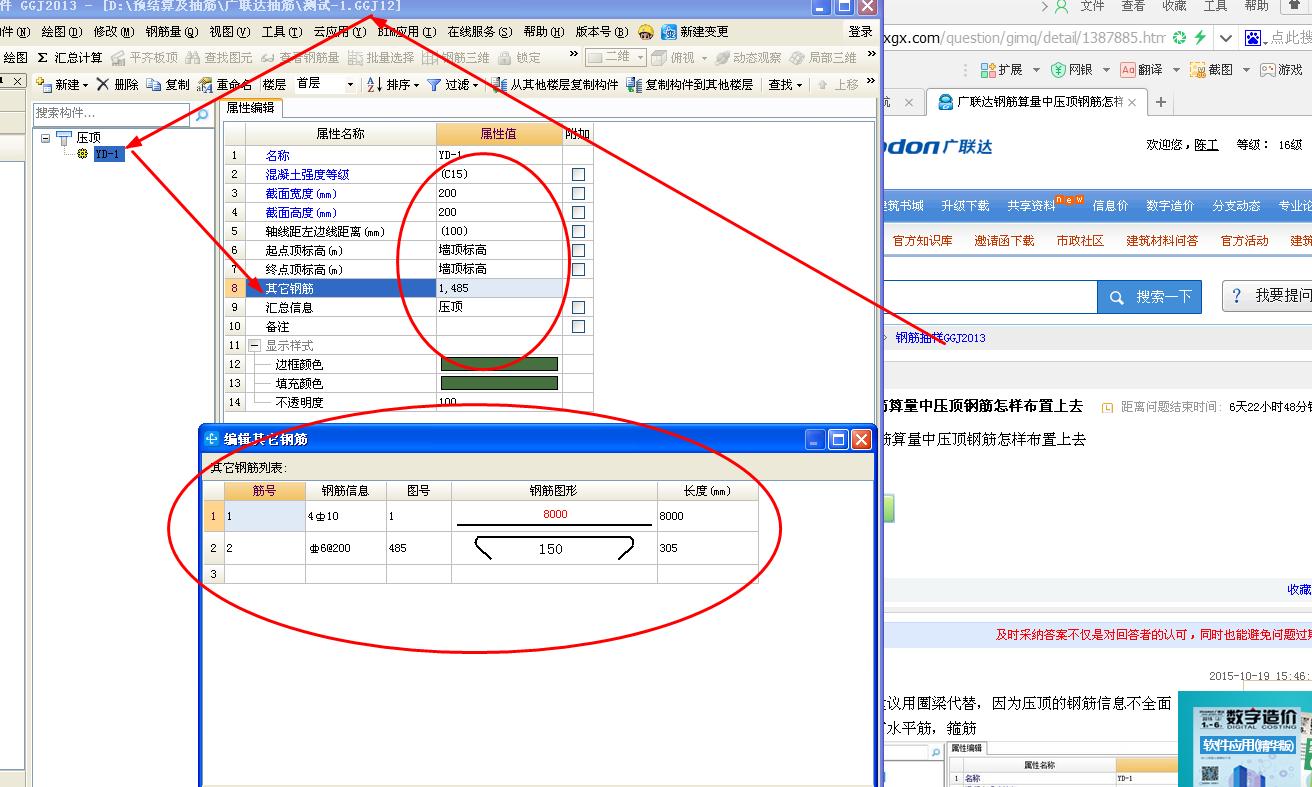Click the 升级下载 navigation link

click(965, 206)
